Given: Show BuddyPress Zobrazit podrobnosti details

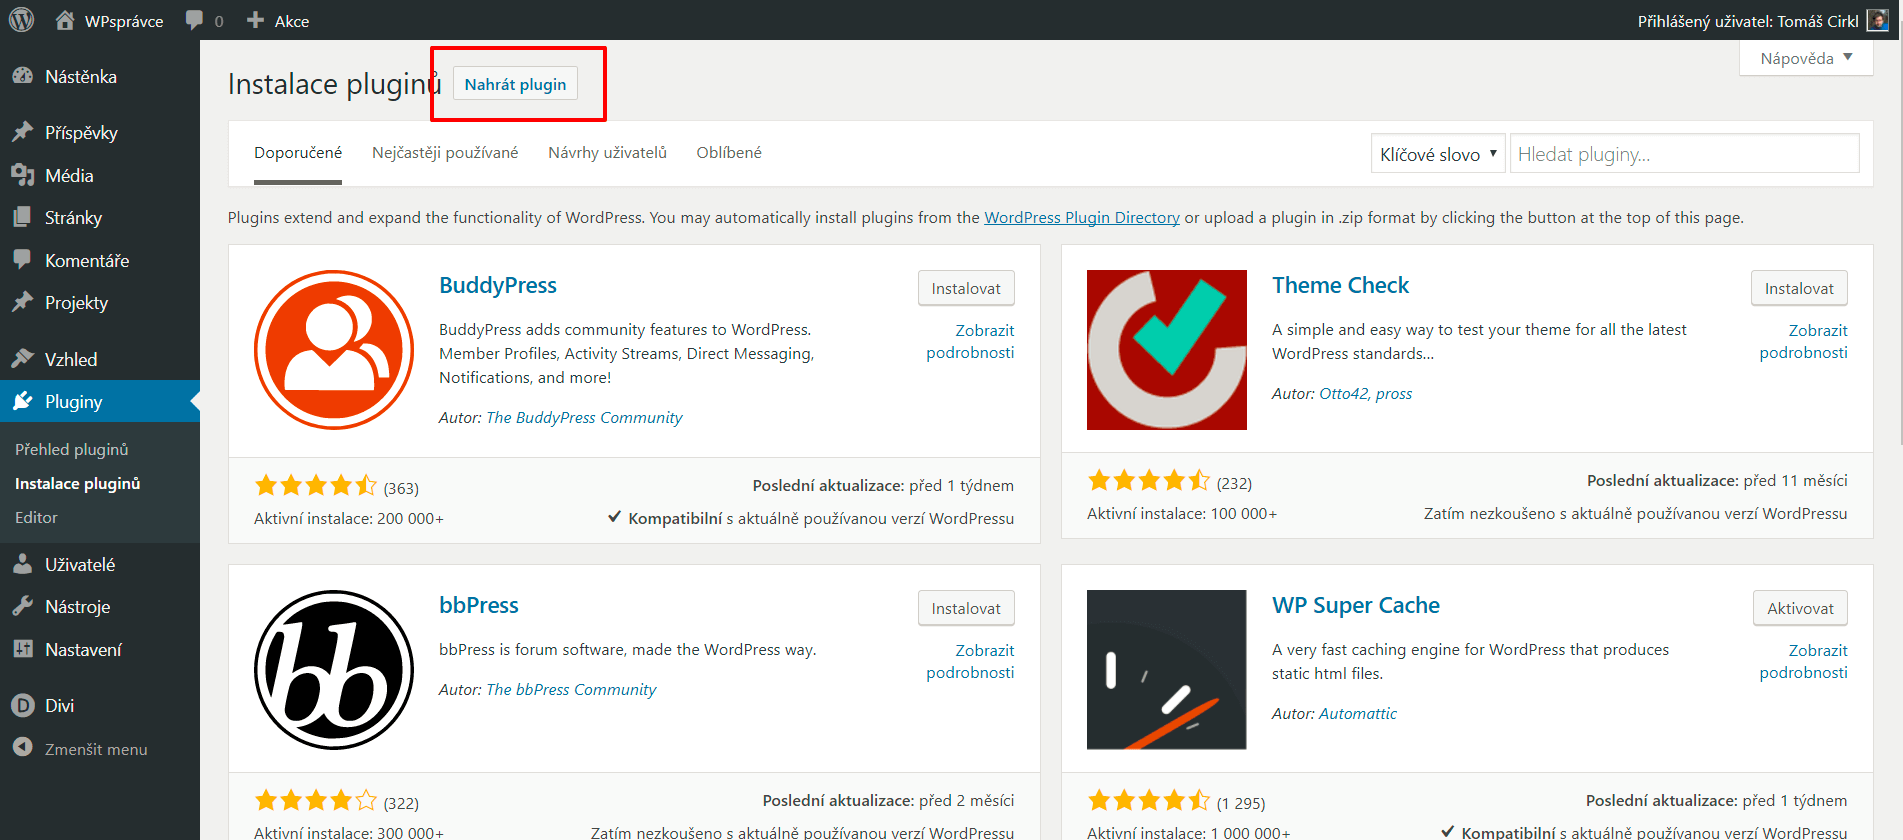Looking at the screenshot, I should [970, 341].
